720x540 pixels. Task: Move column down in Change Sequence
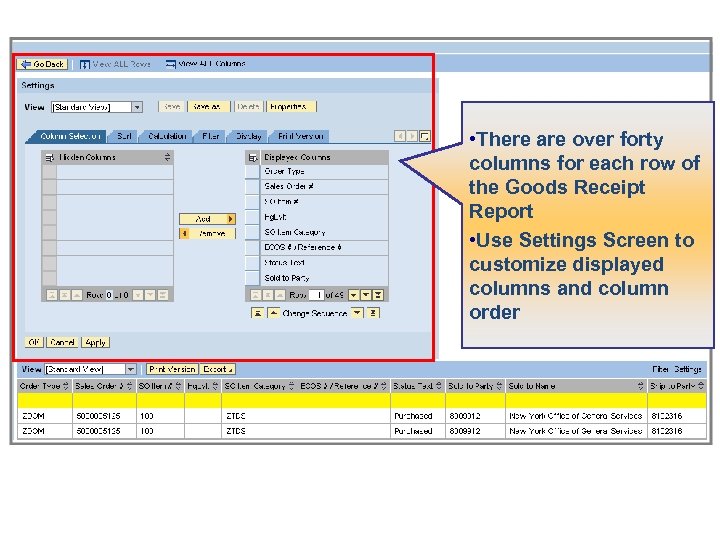click(x=357, y=313)
